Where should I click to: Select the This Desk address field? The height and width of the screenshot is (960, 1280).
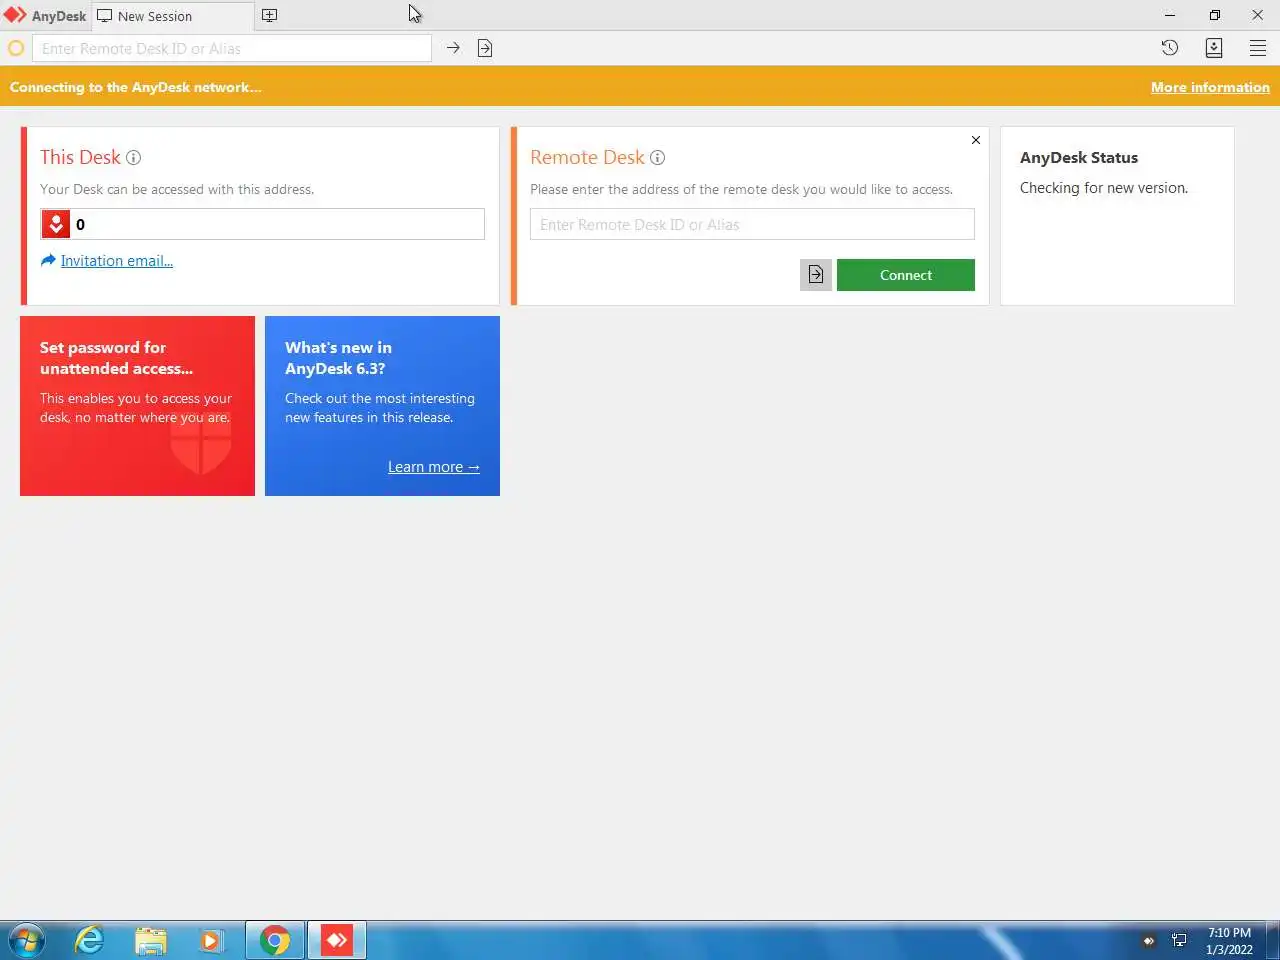click(x=263, y=224)
